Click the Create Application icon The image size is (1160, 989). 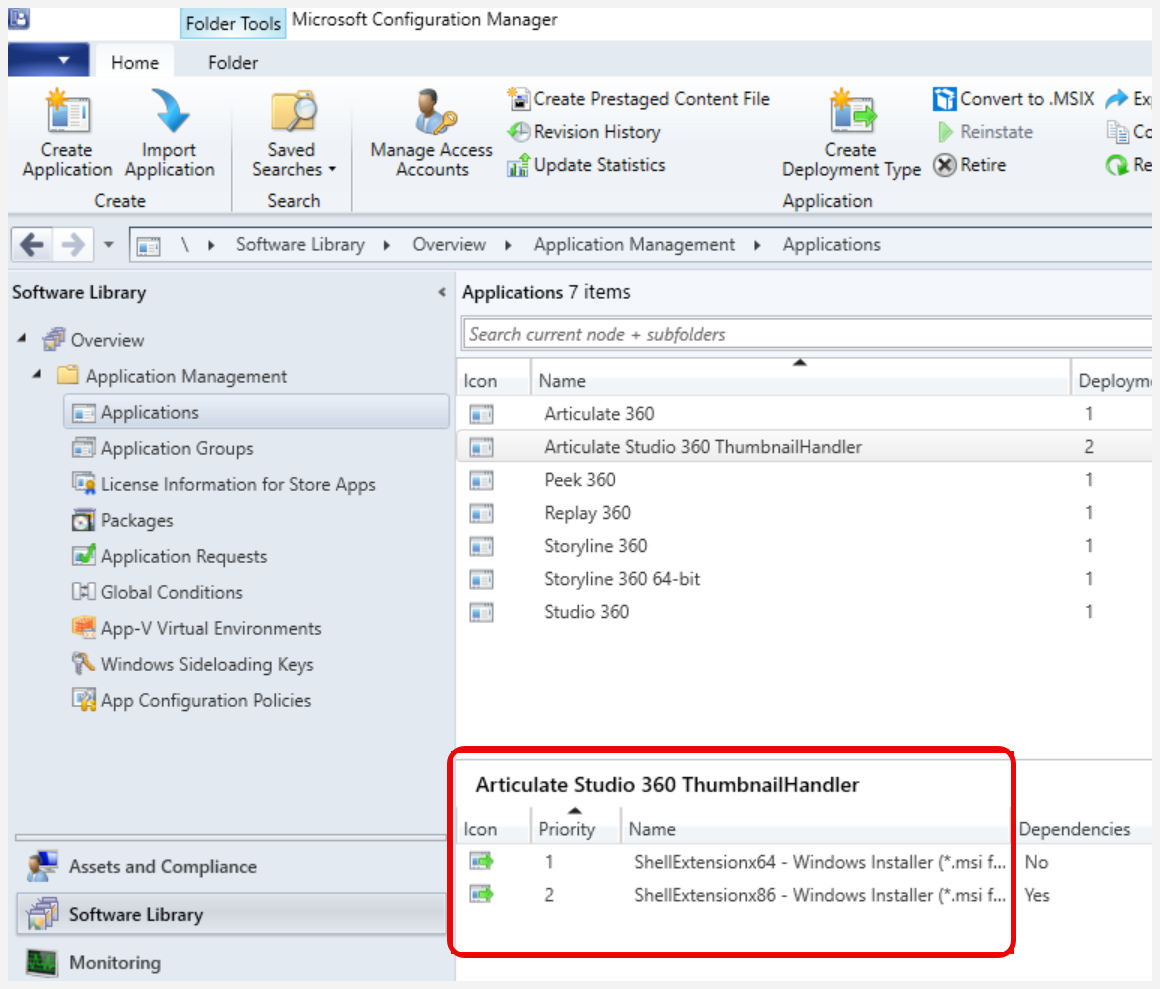click(67, 112)
